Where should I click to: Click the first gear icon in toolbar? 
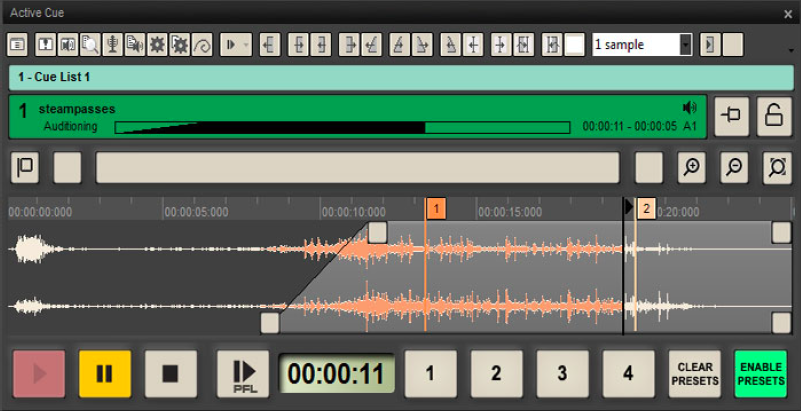pos(157,45)
